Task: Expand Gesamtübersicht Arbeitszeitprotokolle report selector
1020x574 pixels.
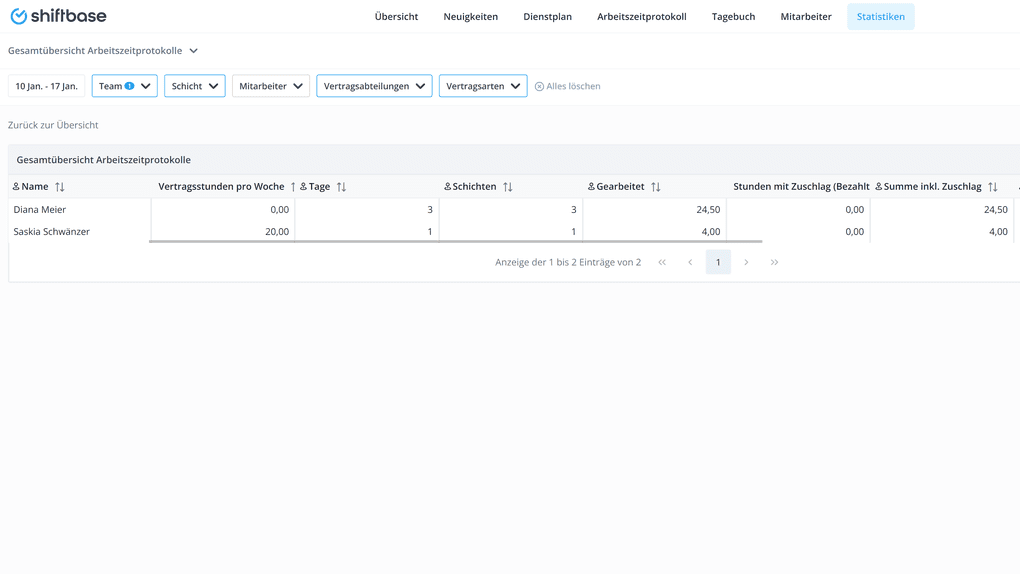Action: click(x=103, y=51)
